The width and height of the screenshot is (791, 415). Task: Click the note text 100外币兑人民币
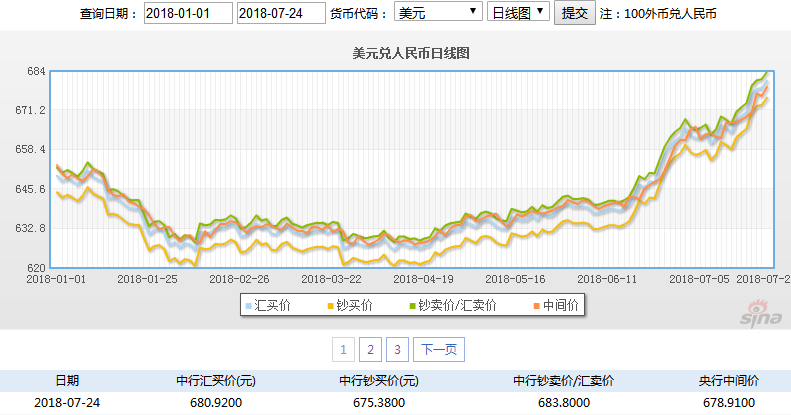670,14
